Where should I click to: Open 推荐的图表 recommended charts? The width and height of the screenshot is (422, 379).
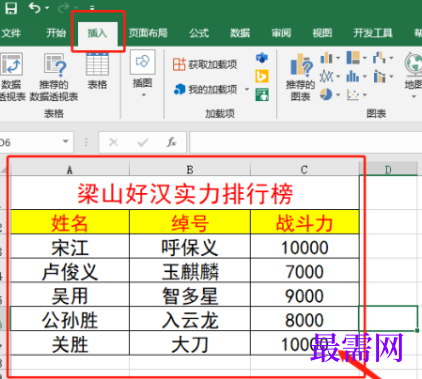point(300,77)
